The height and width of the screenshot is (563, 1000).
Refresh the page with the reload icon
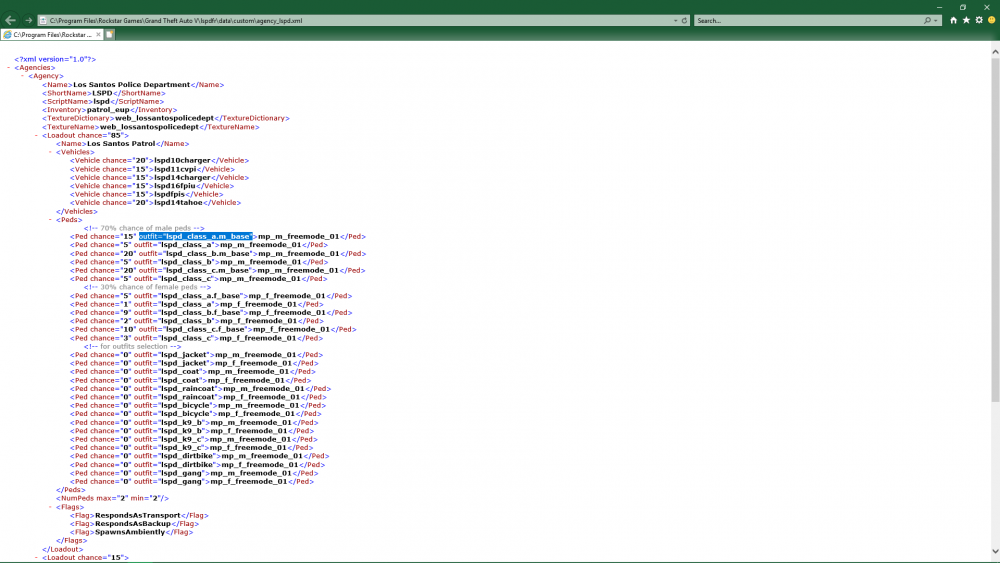click(683, 20)
